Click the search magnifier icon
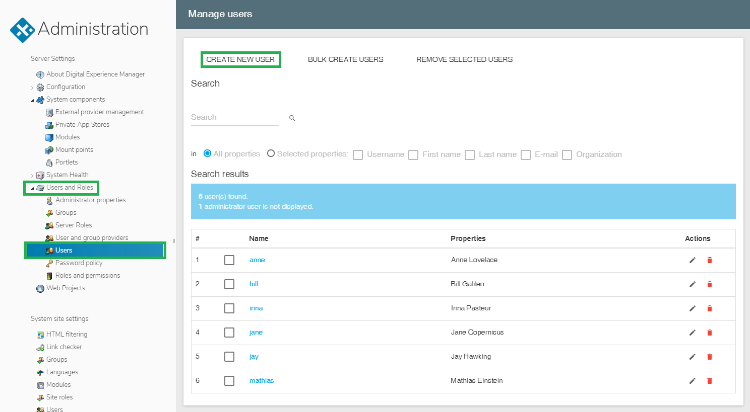Screen dimensions: 750x412 coord(292,118)
